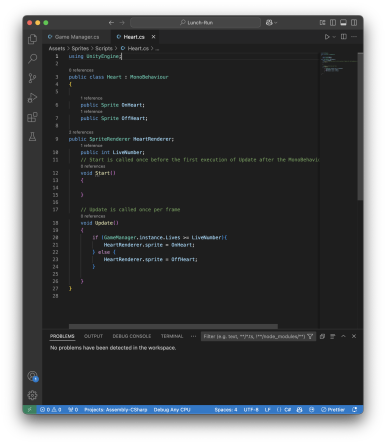
Task: Open the Extensions view
Action: point(32,117)
